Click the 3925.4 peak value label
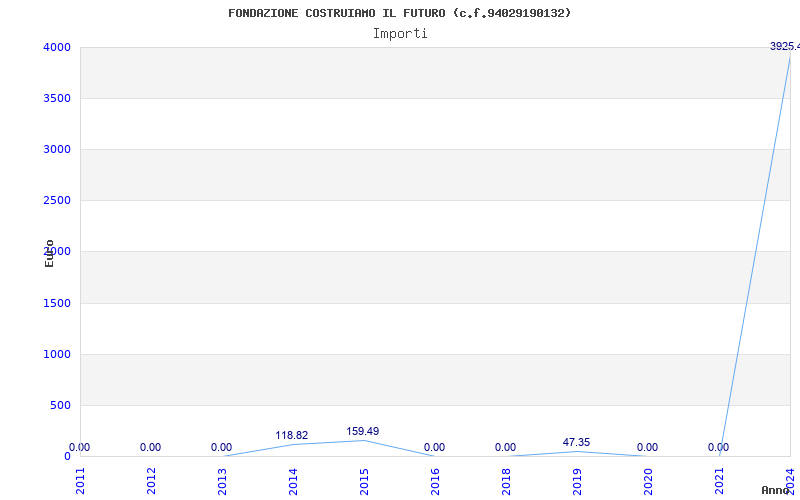This screenshot has height=500, width=800. (785, 47)
